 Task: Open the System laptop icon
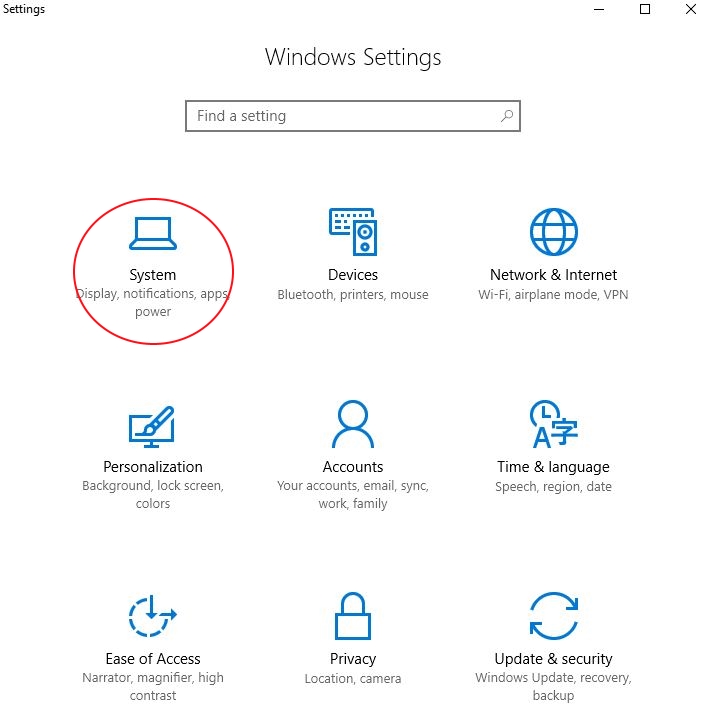point(153,233)
